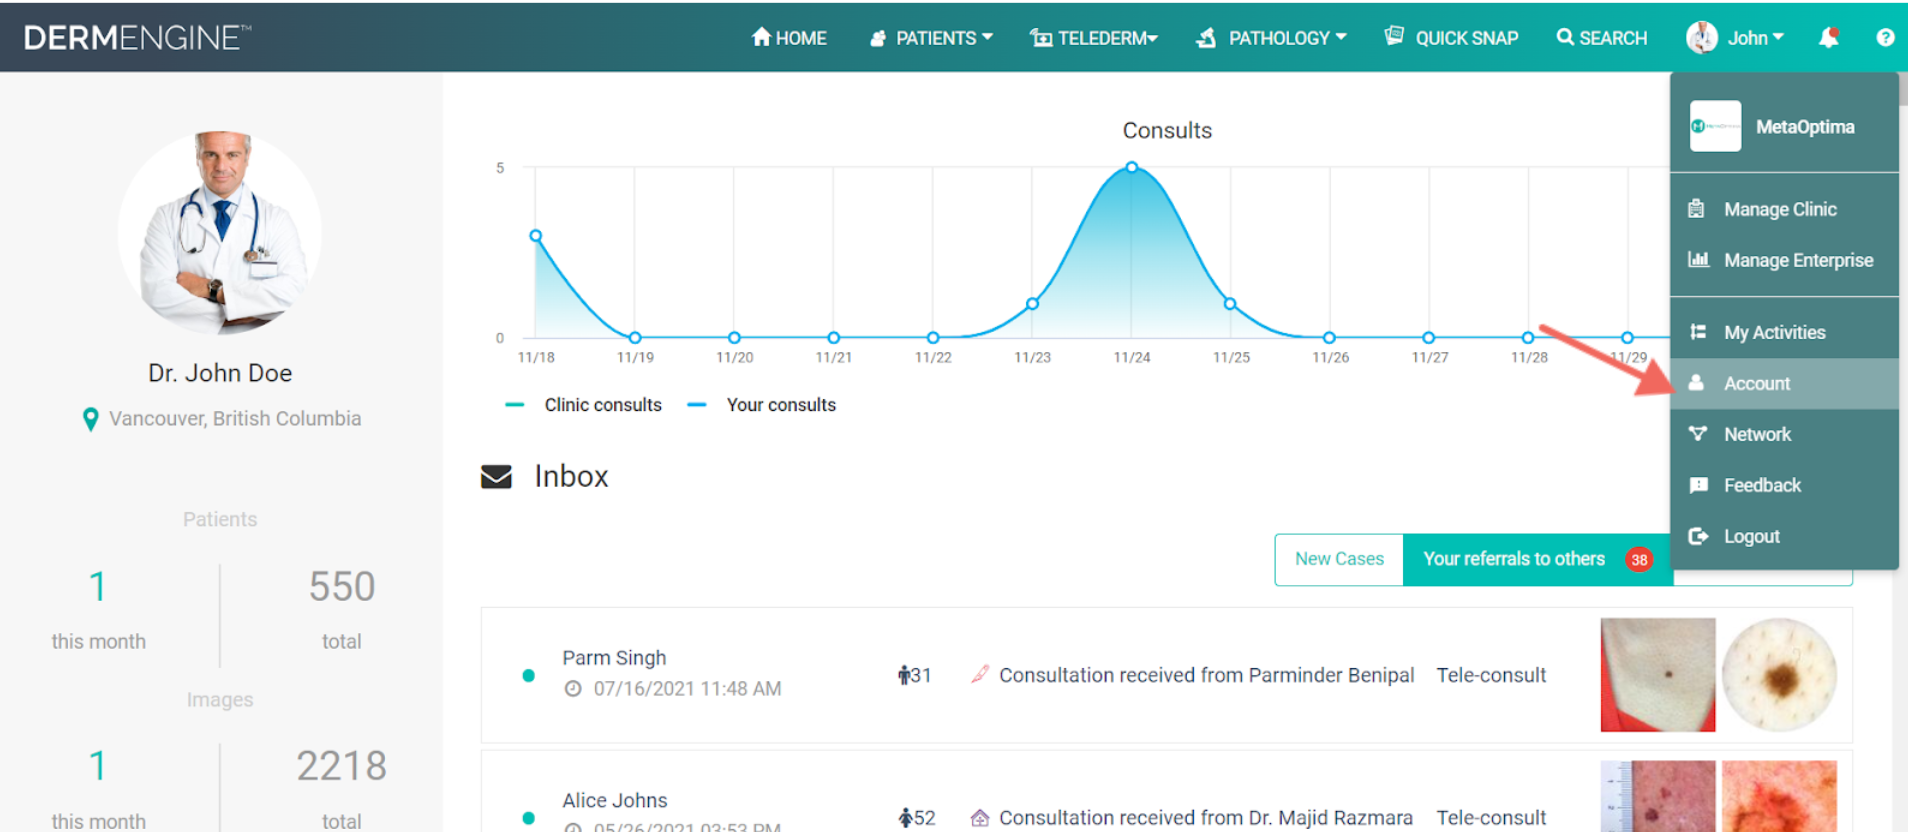Screen dimensions: 1908x832
Task: Open the Pathology dropdown
Action: pyautogui.click(x=1272, y=38)
